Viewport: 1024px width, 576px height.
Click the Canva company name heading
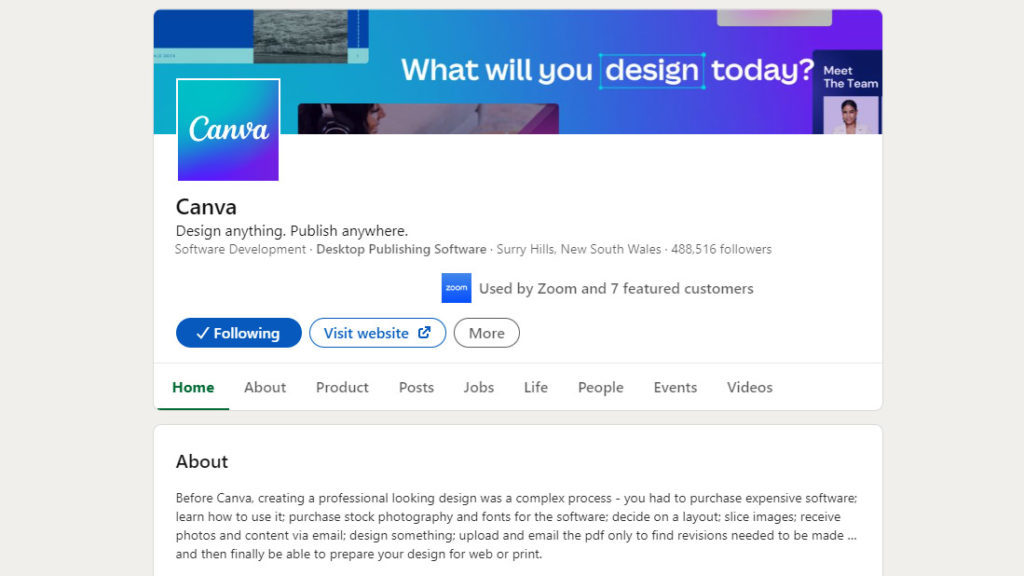pos(206,207)
